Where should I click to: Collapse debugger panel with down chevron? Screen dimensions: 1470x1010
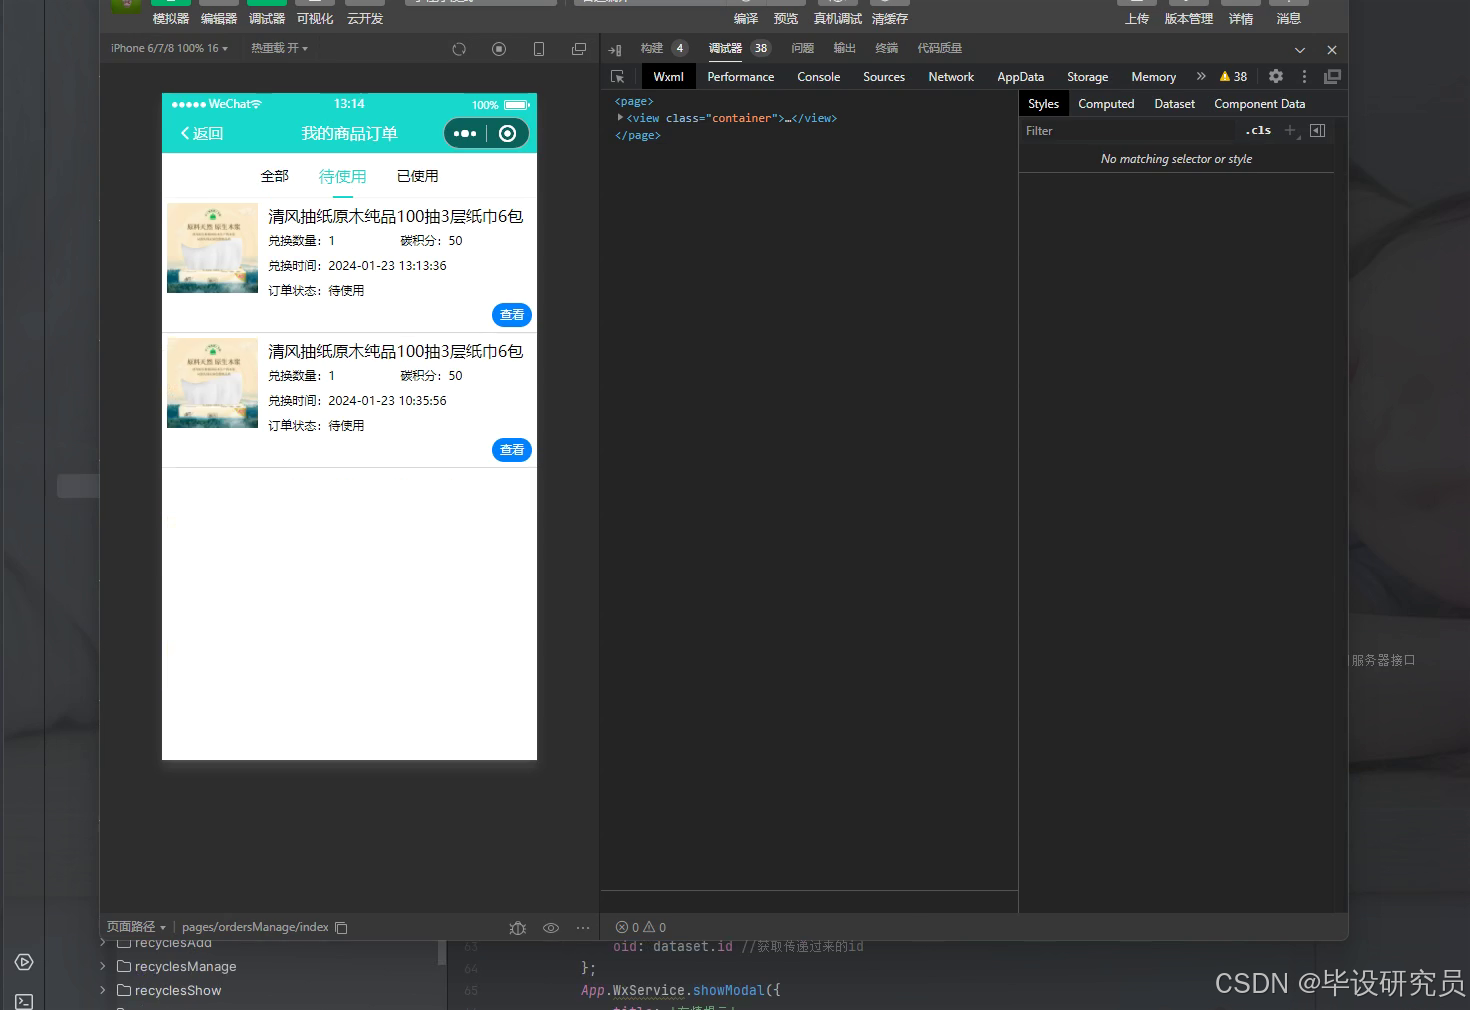pyautogui.click(x=1300, y=49)
